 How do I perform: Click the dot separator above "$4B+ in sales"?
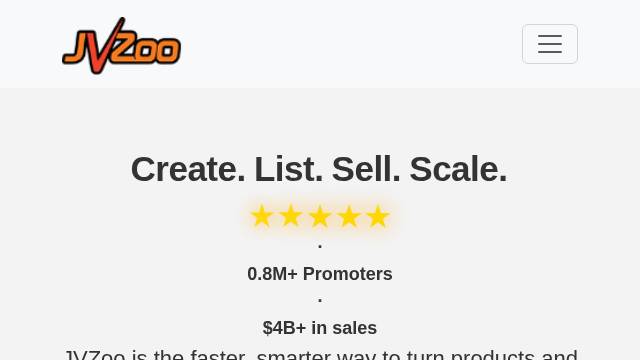coord(320,300)
